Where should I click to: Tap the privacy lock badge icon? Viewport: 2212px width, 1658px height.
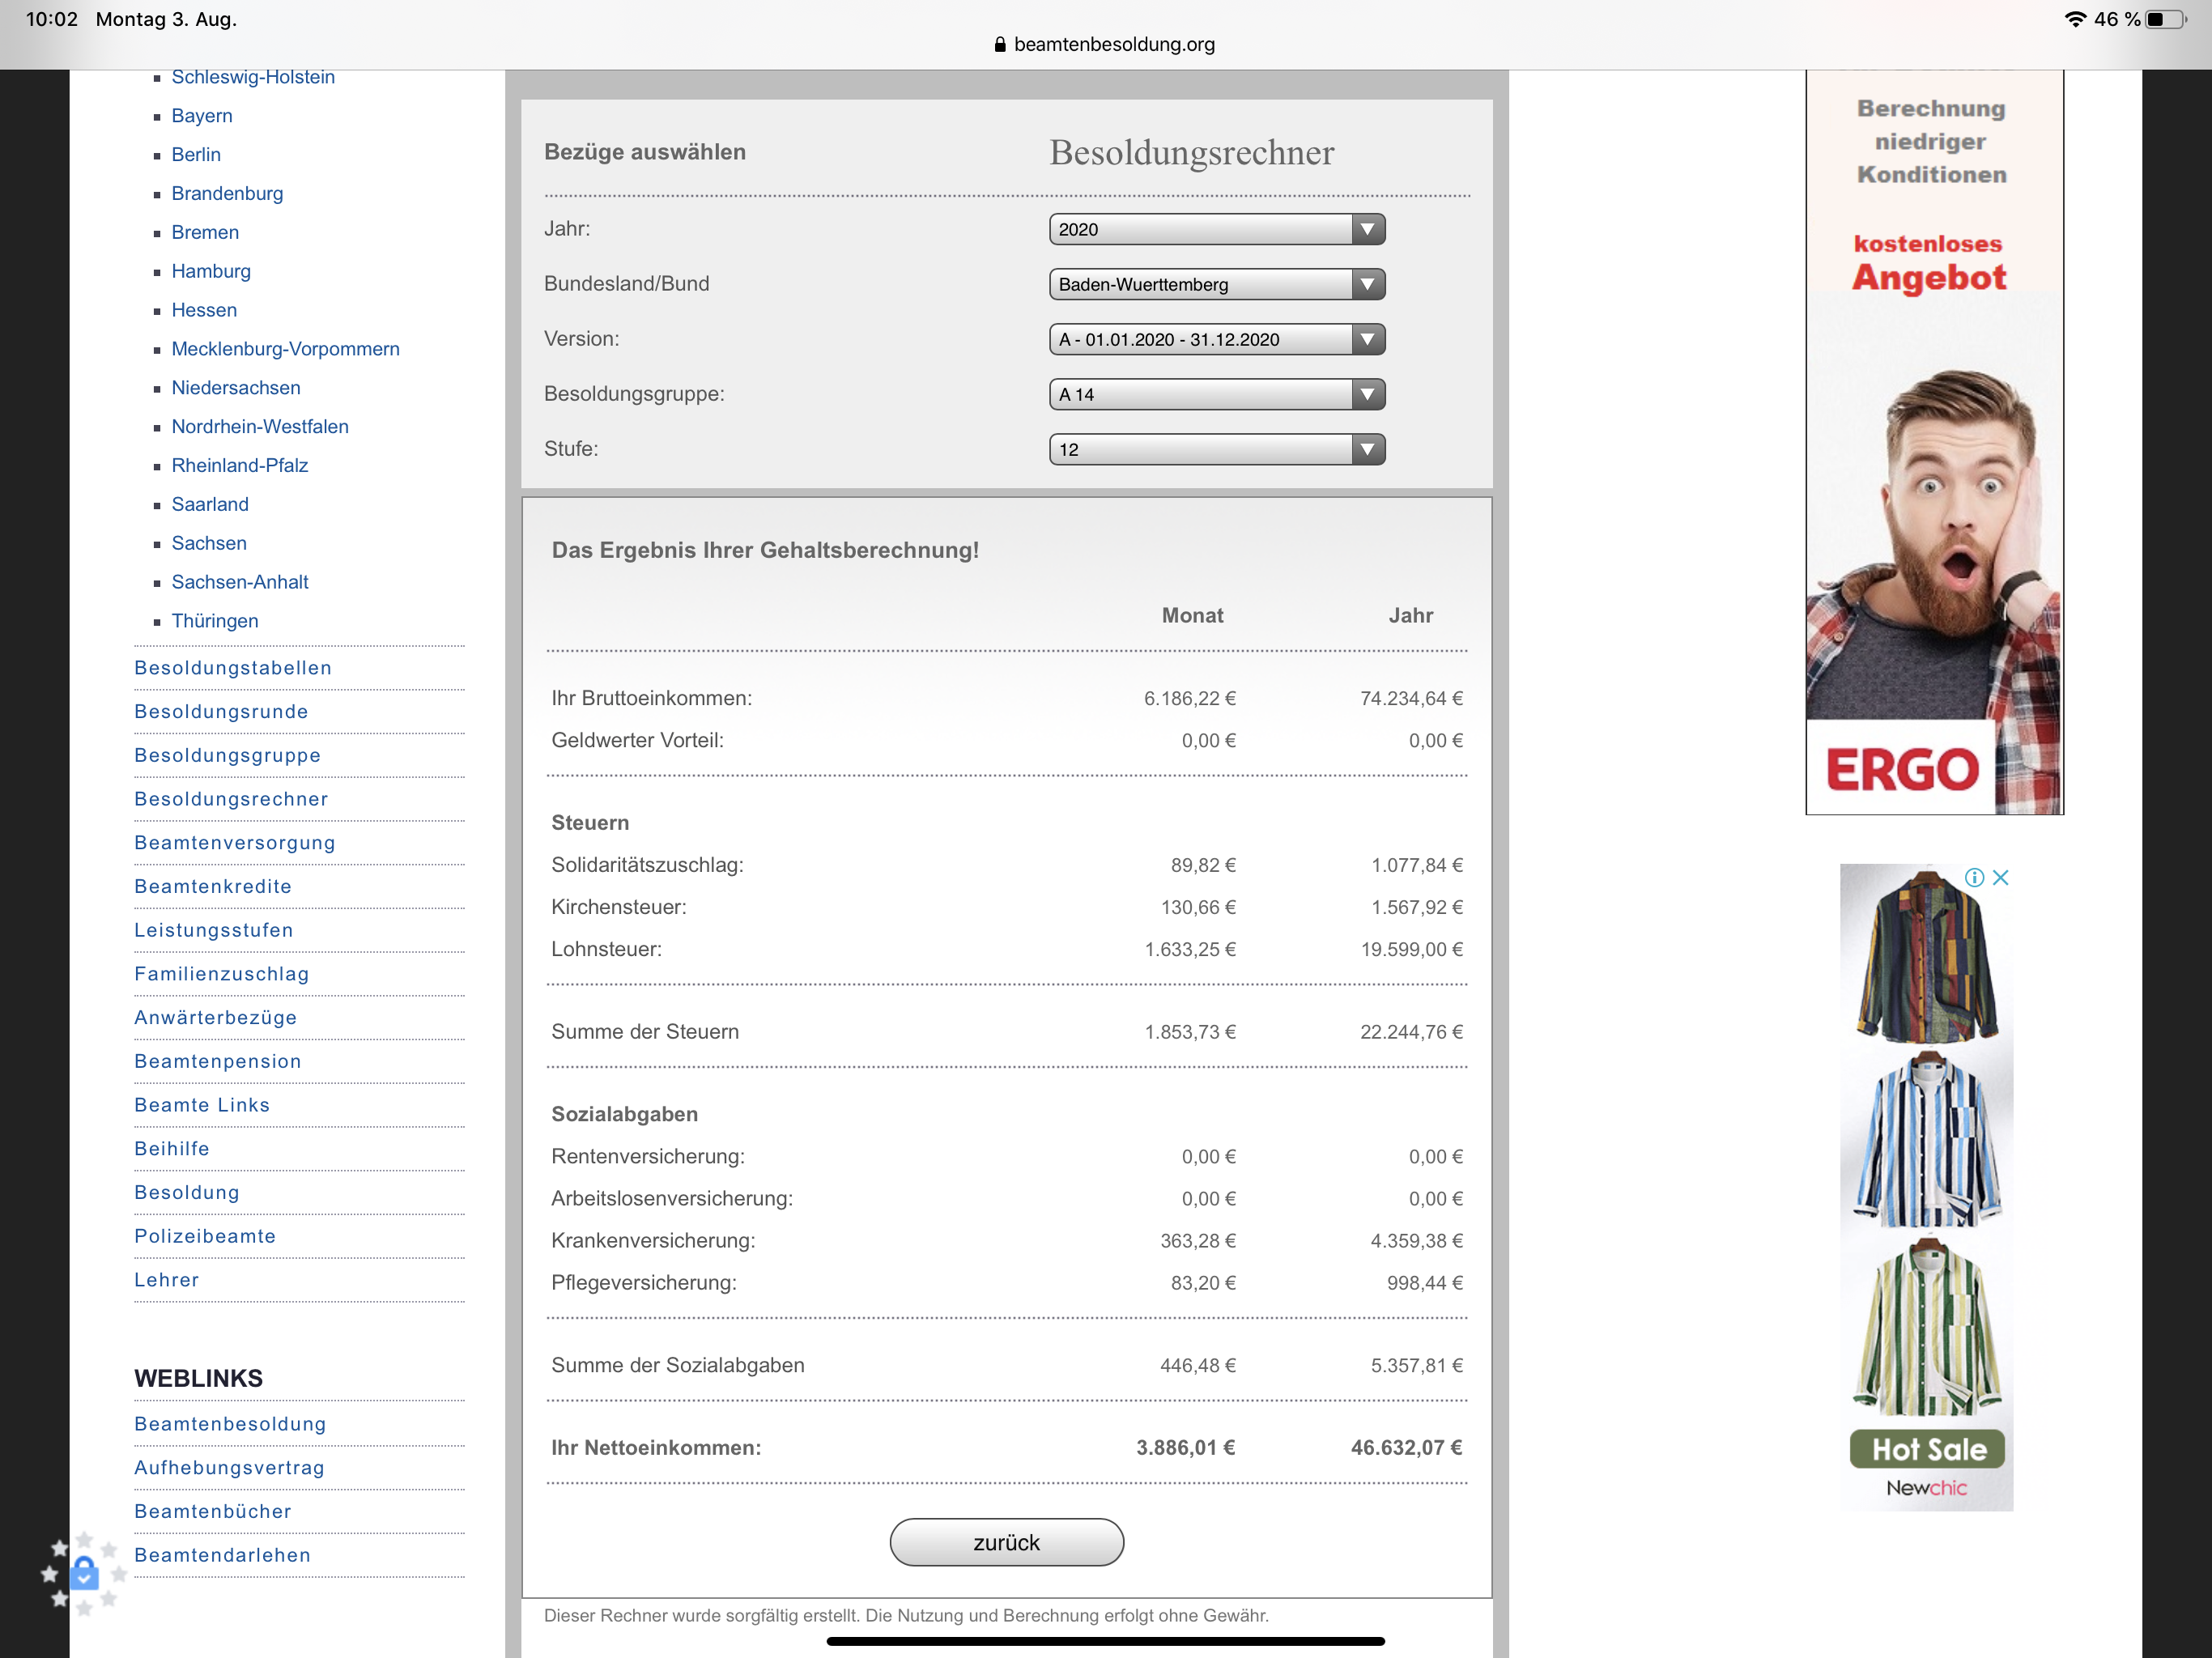click(85, 1574)
